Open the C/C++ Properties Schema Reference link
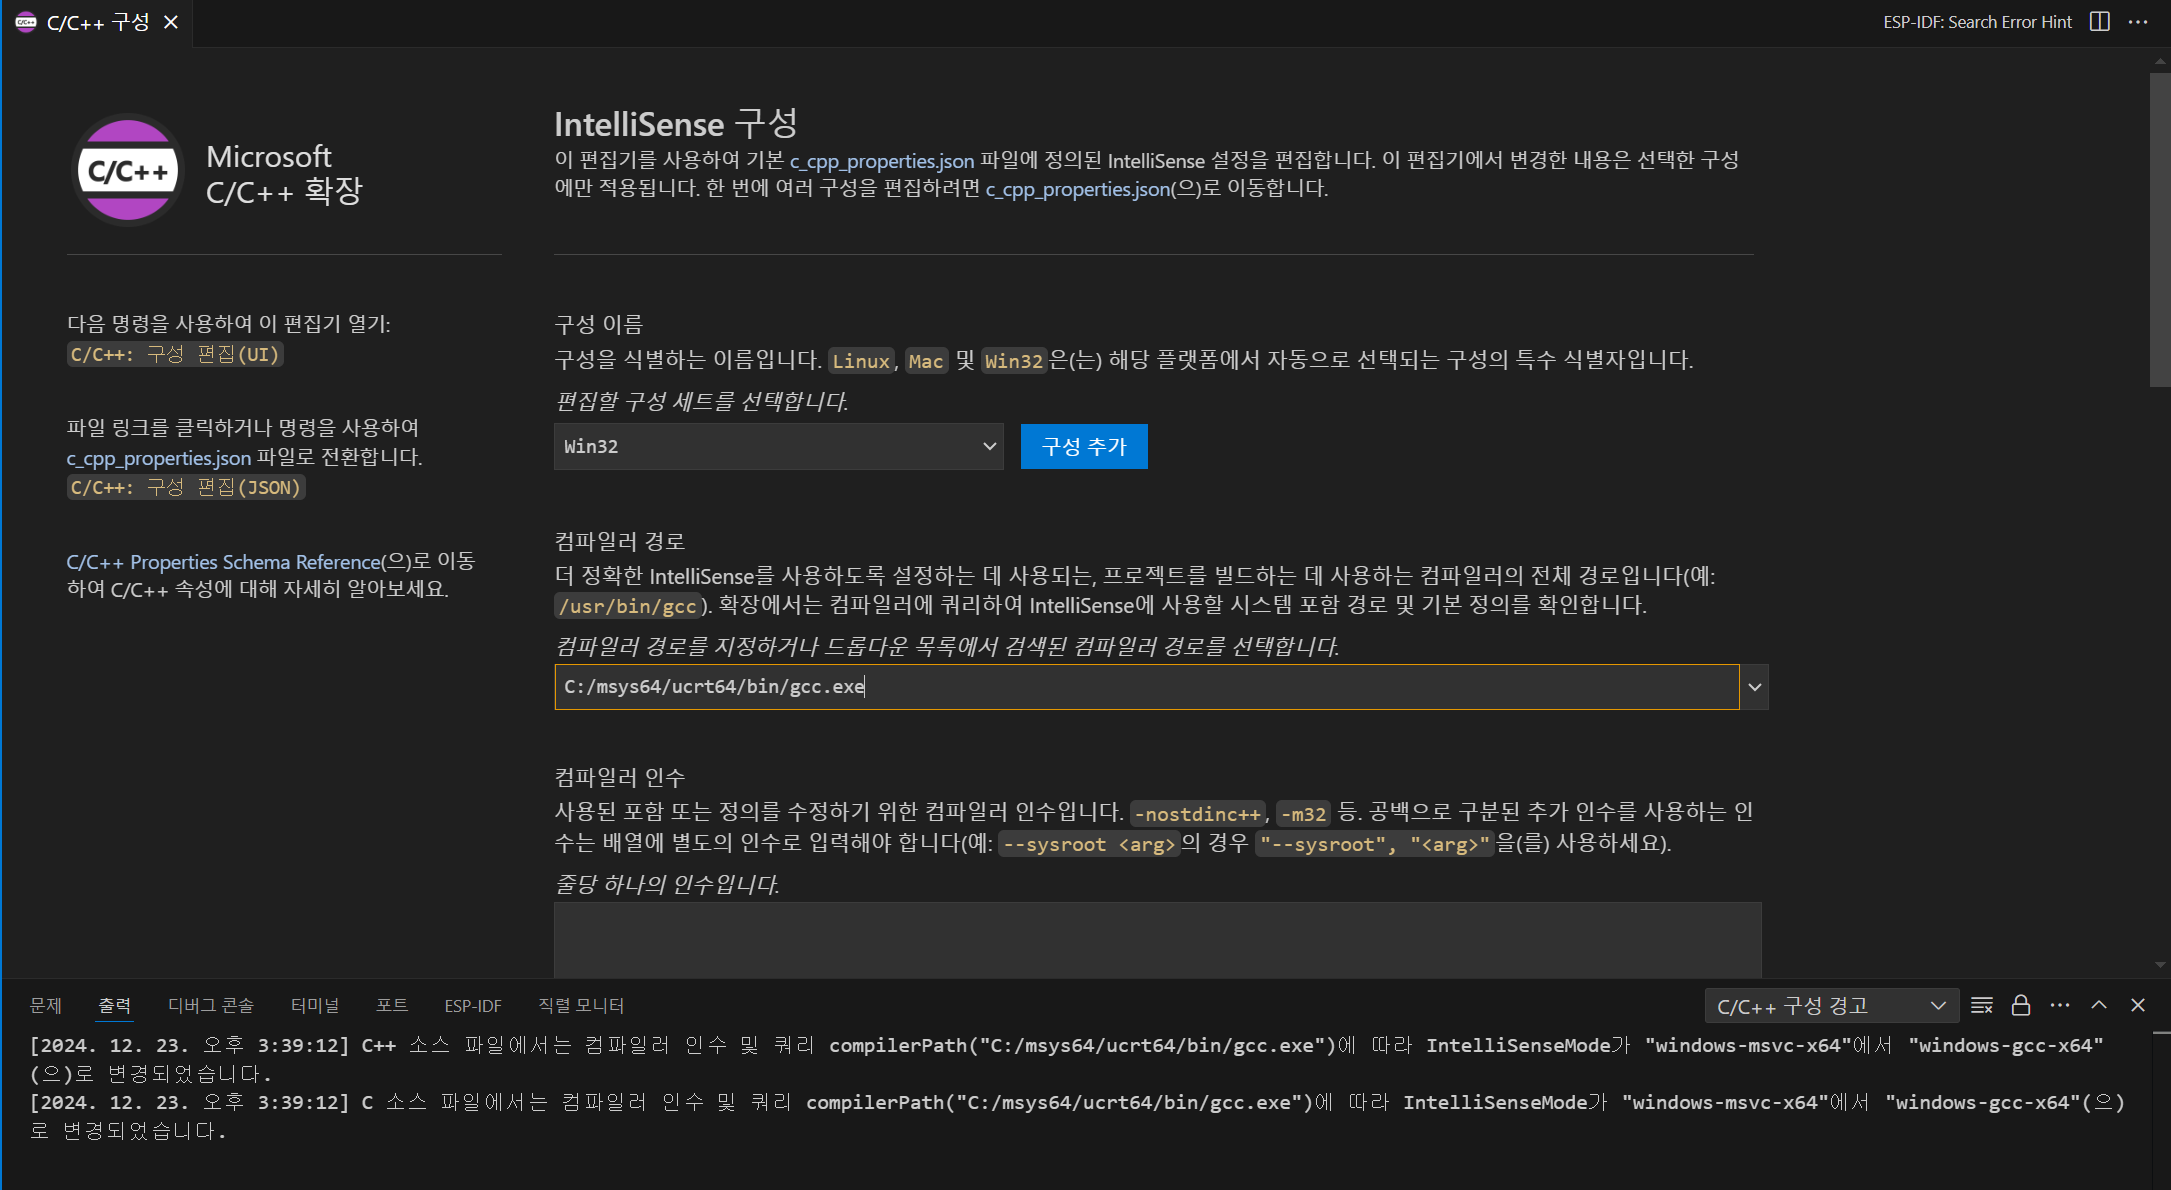Screen dimensions: 2171x1190 pyautogui.click(x=223, y=562)
